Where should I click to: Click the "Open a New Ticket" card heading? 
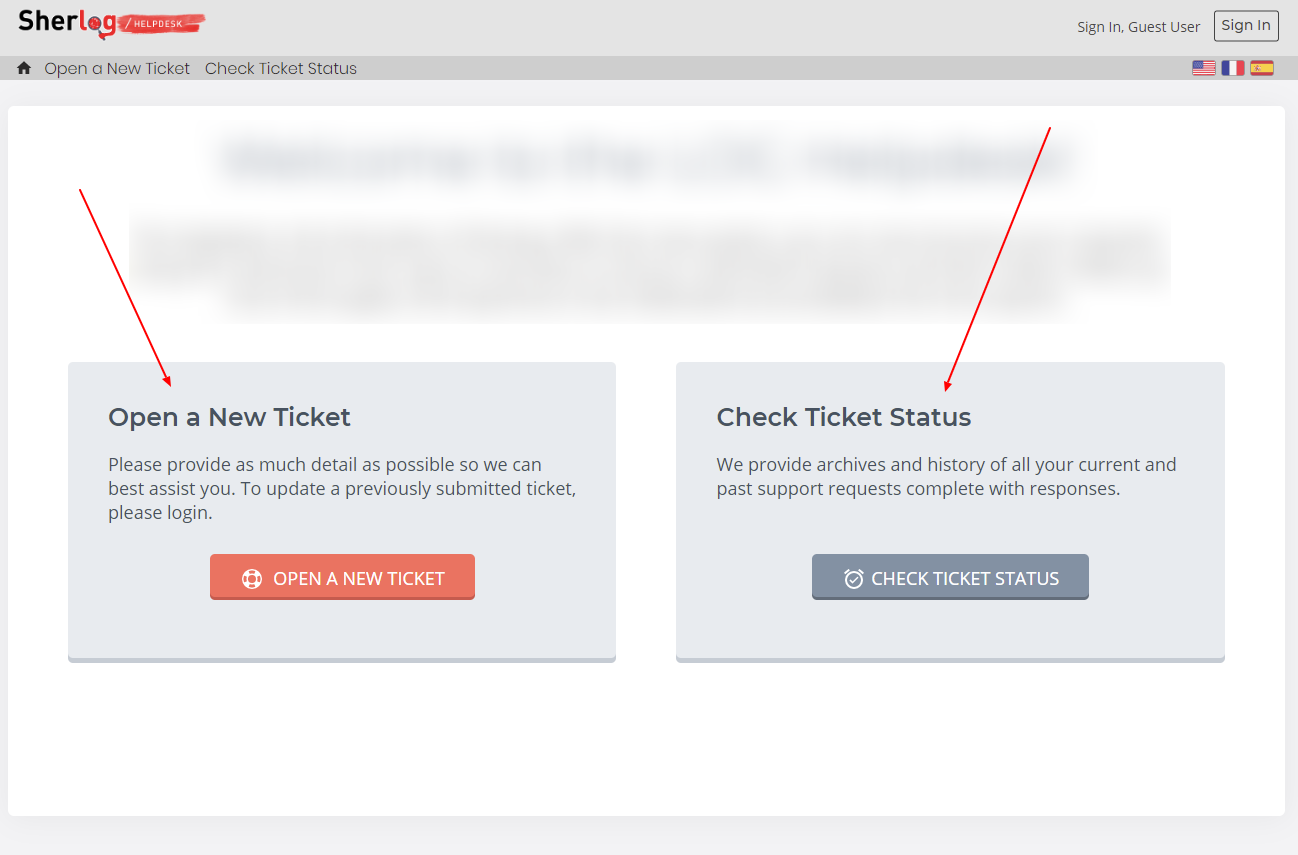[x=229, y=417]
